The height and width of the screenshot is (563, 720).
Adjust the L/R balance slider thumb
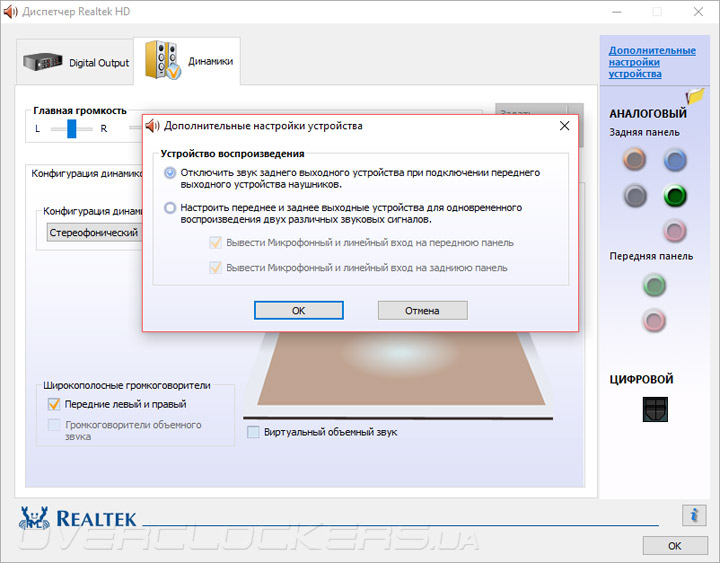tap(72, 129)
